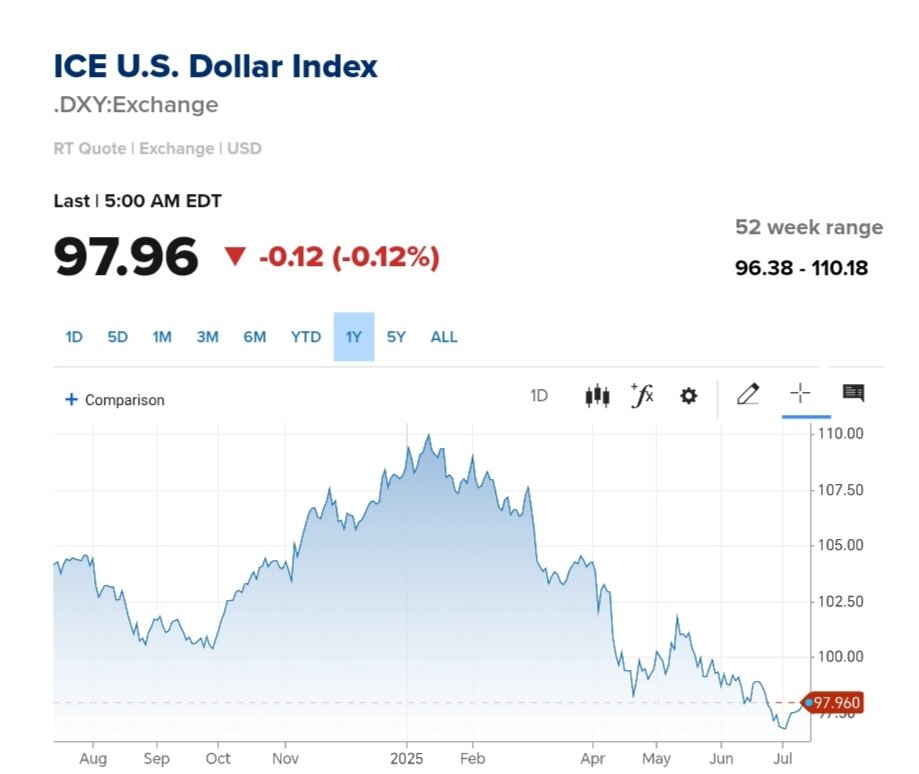The height and width of the screenshot is (774, 919).
Task: Switch chart range to 5Y
Action: click(397, 337)
